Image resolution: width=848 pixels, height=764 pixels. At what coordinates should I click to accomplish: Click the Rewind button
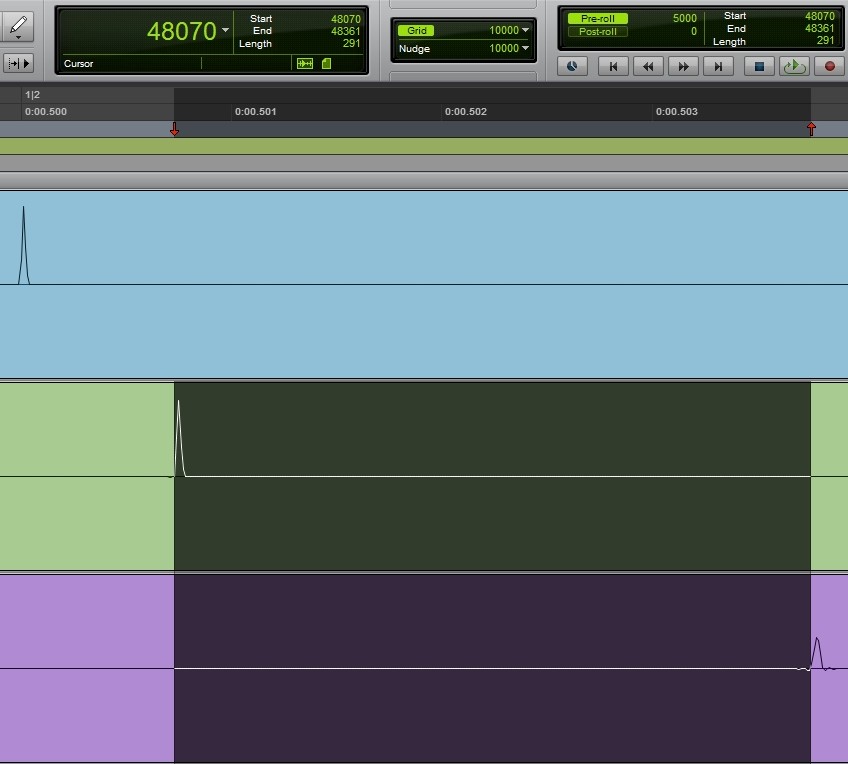[x=648, y=66]
